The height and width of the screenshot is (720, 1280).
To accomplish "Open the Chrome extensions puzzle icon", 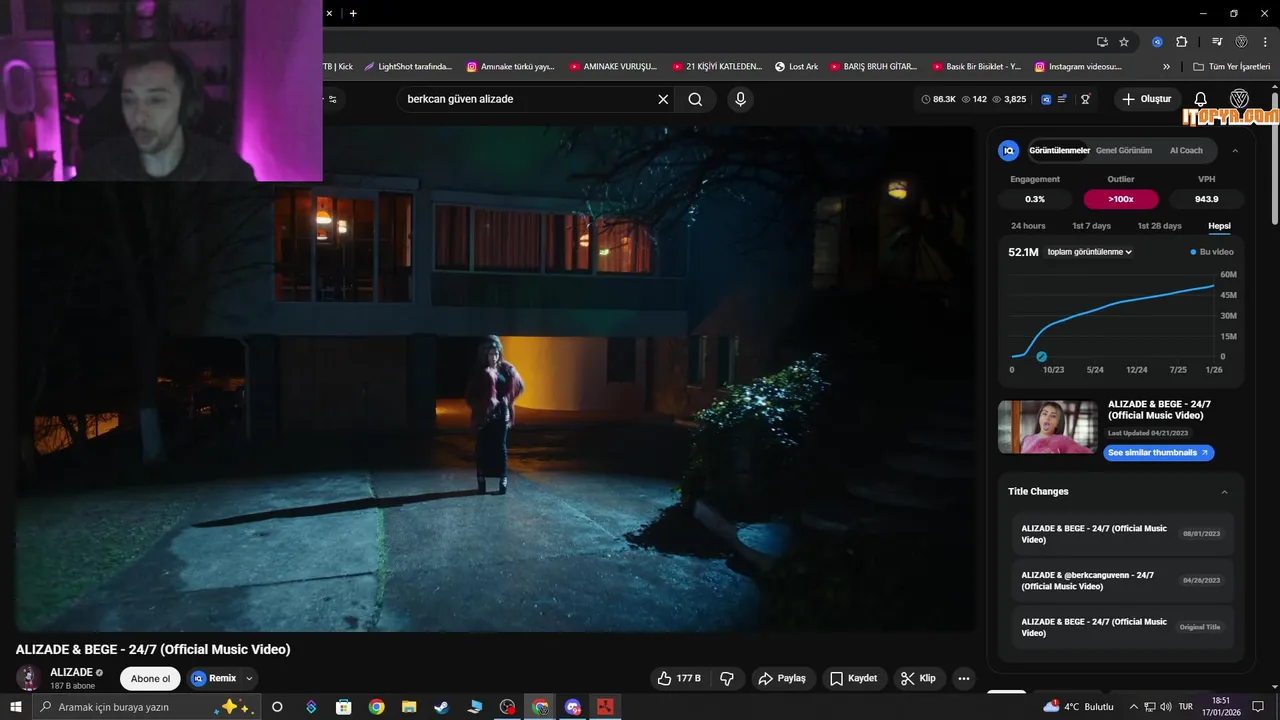I will point(1181,42).
